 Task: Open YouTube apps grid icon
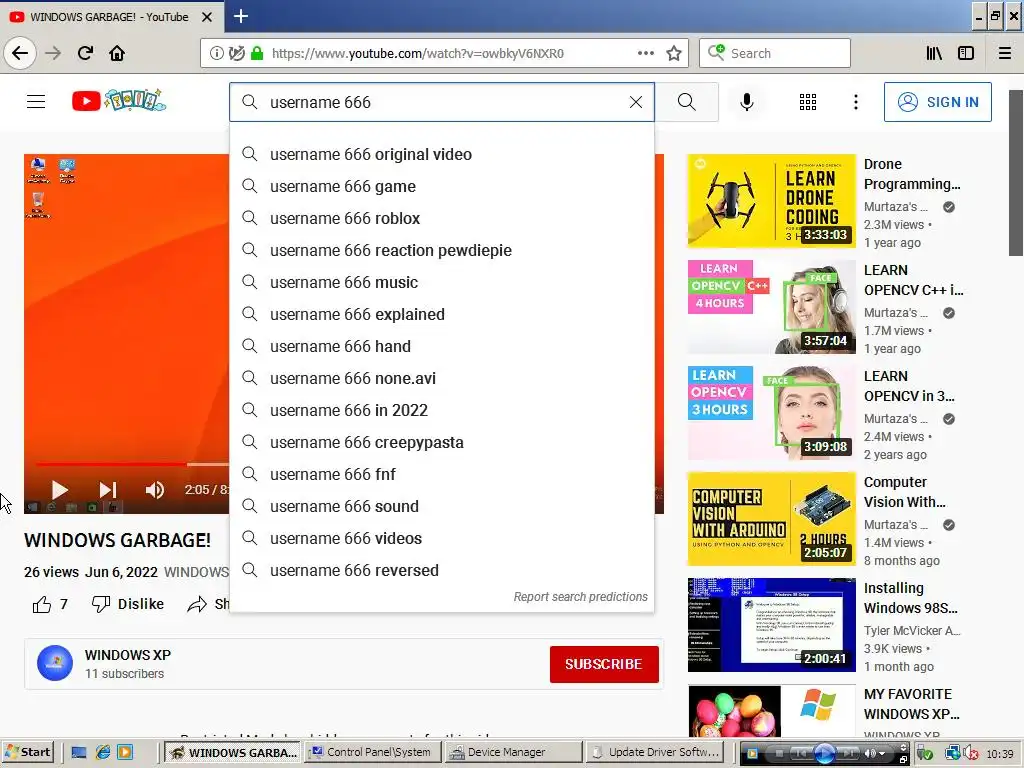point(808,102)
